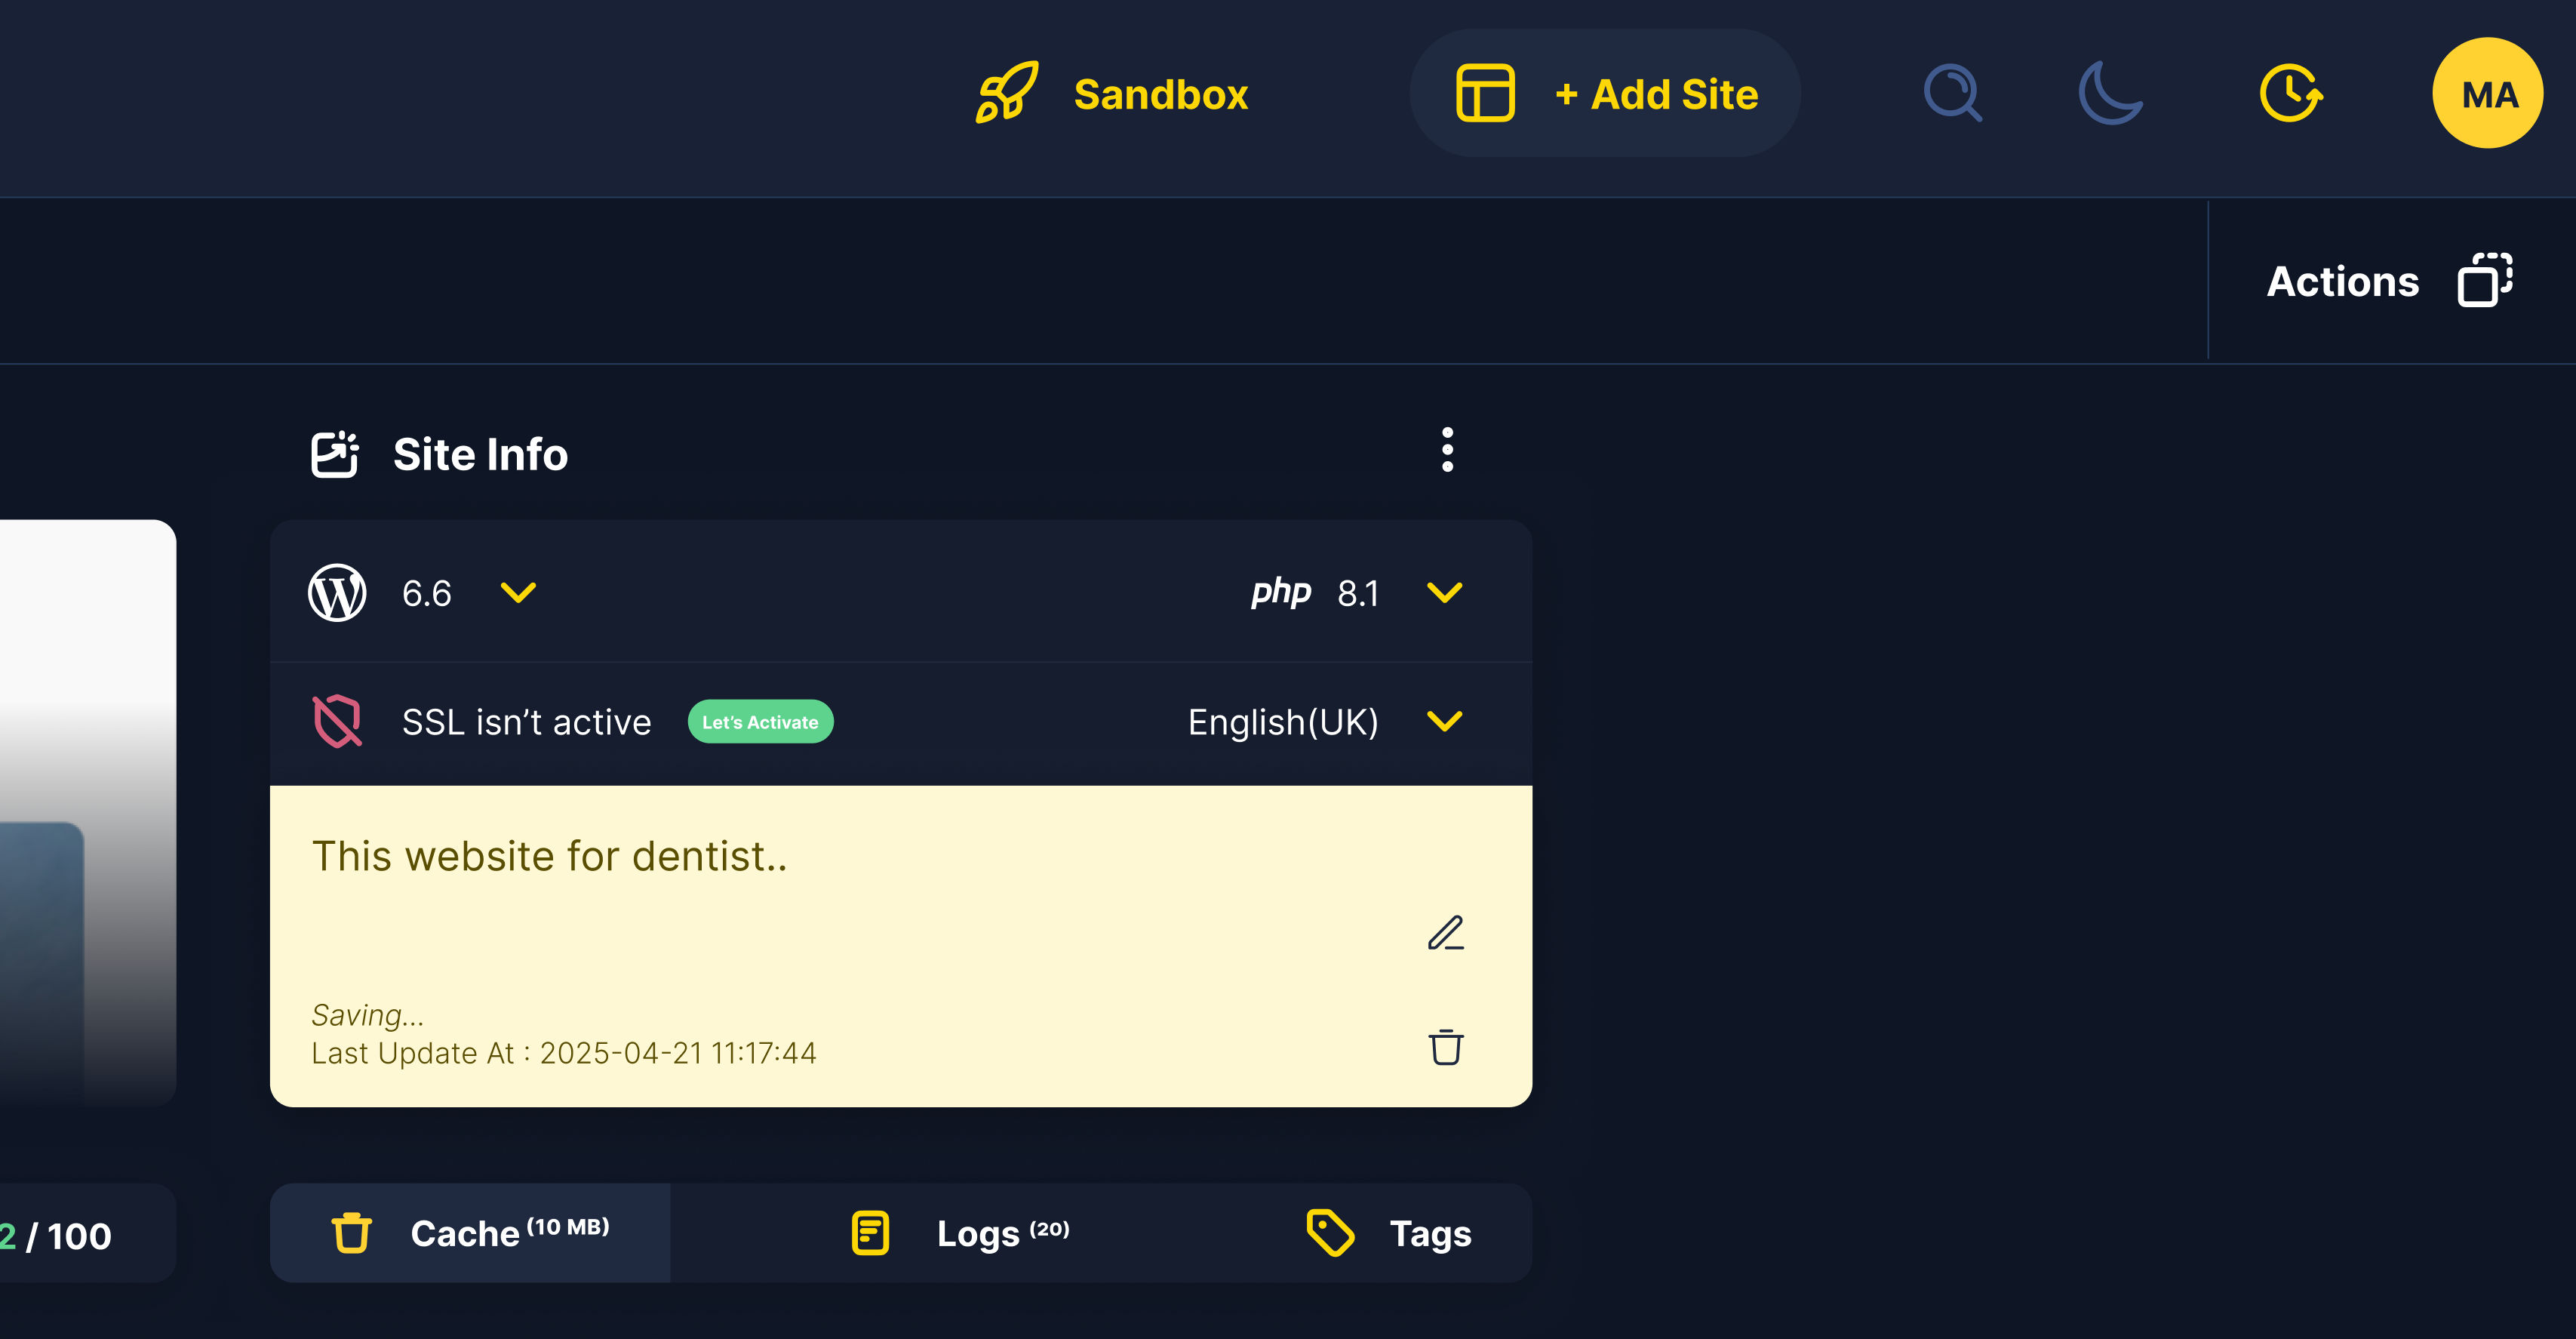Open the search magnifier icon
Screen dimensions: 2576x1339
click(1952, 93)
